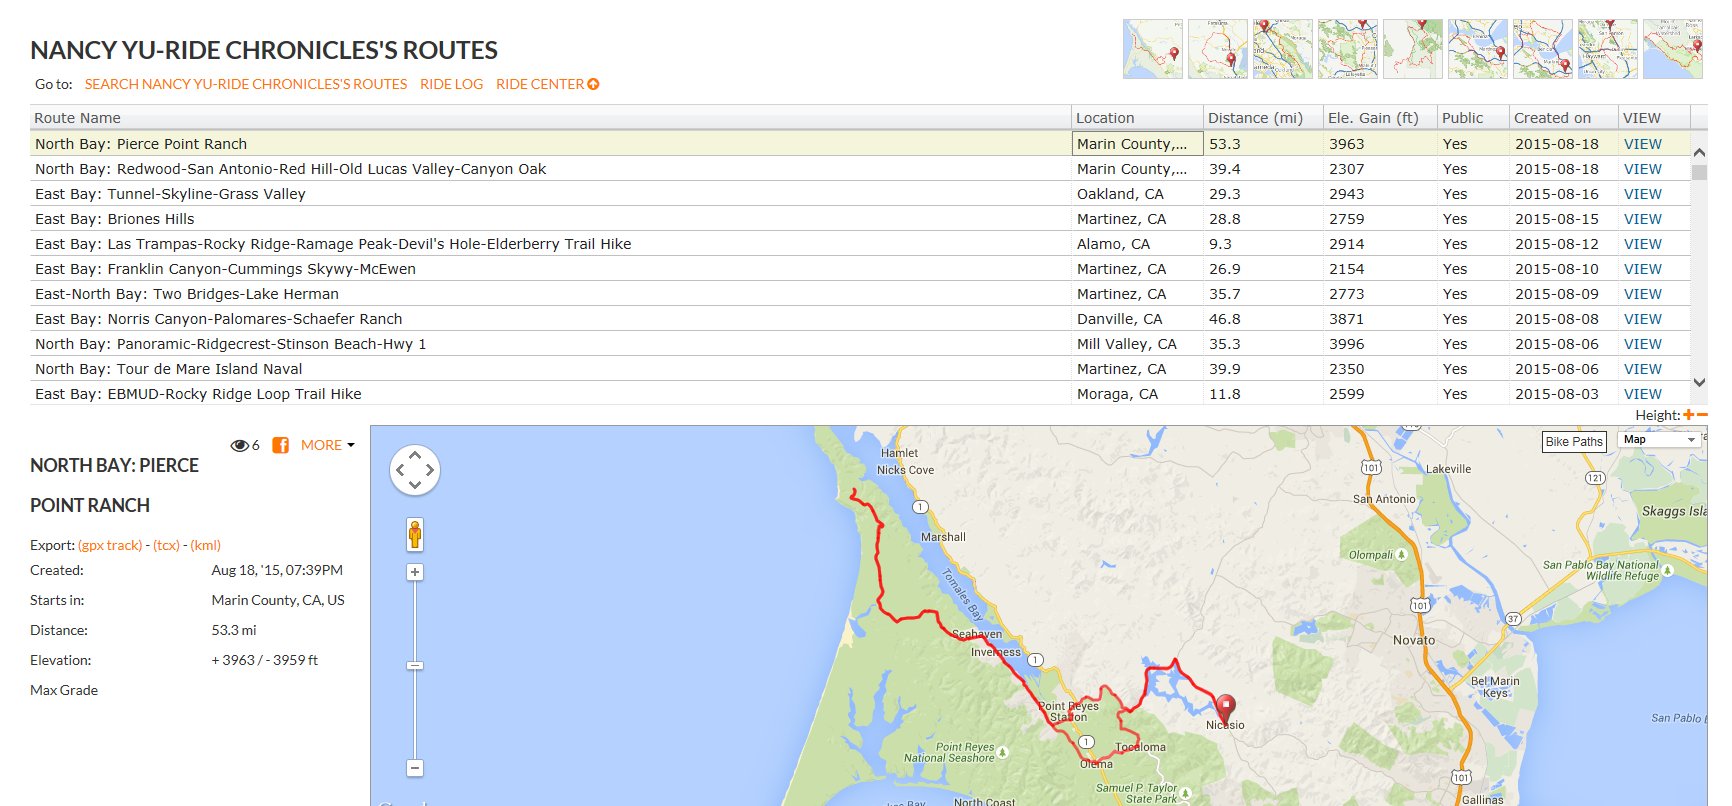This screenshot has width=1732, height=806.
Task: View the East Bay: Briones Hills route
Action: coord(1642,219)
